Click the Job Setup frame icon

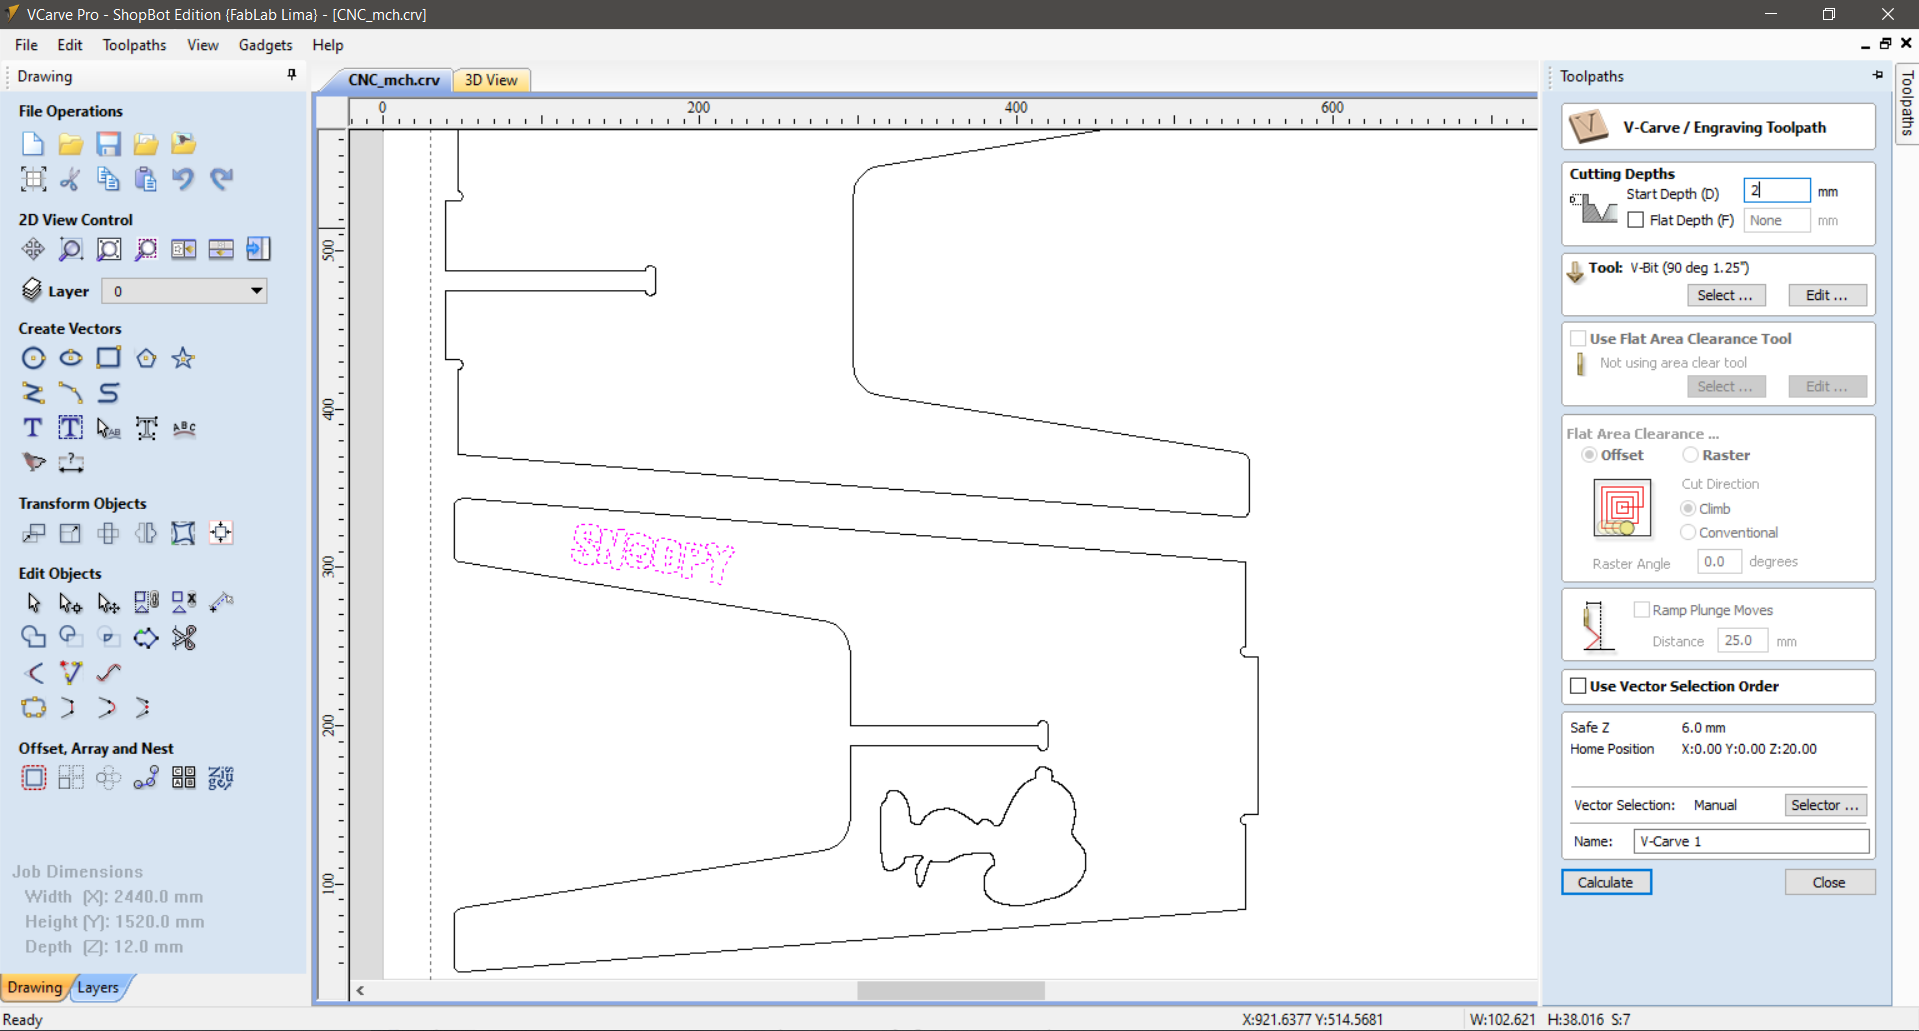[33, 179]
